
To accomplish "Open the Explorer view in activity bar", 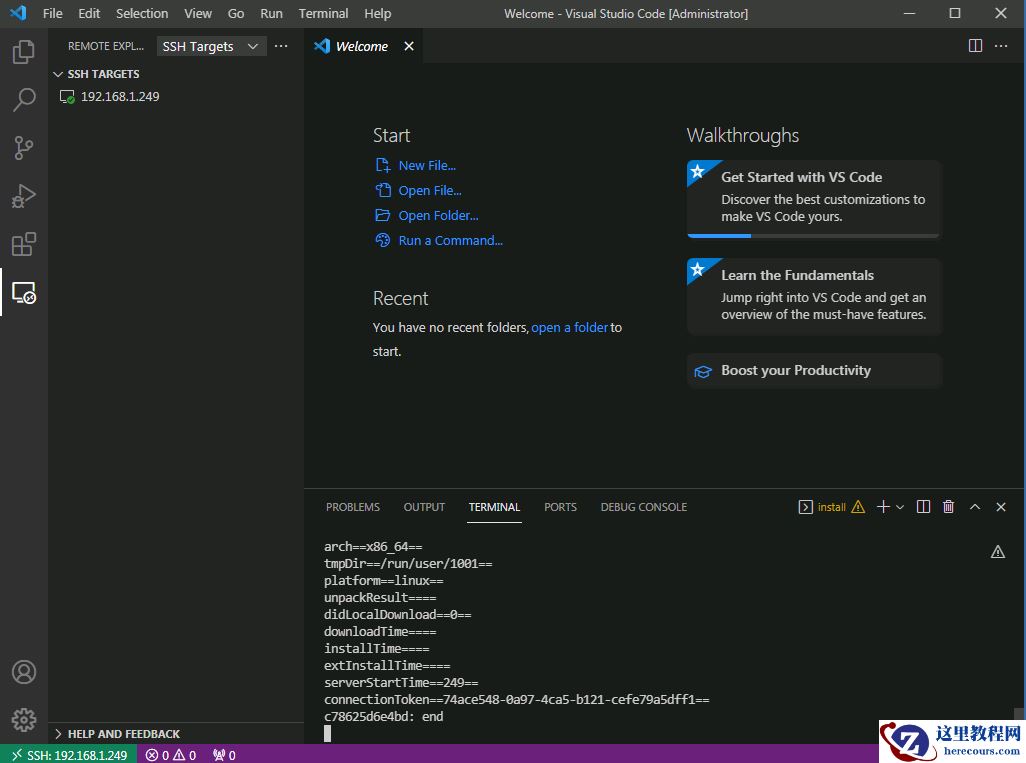I will click(x=24, y=52).
